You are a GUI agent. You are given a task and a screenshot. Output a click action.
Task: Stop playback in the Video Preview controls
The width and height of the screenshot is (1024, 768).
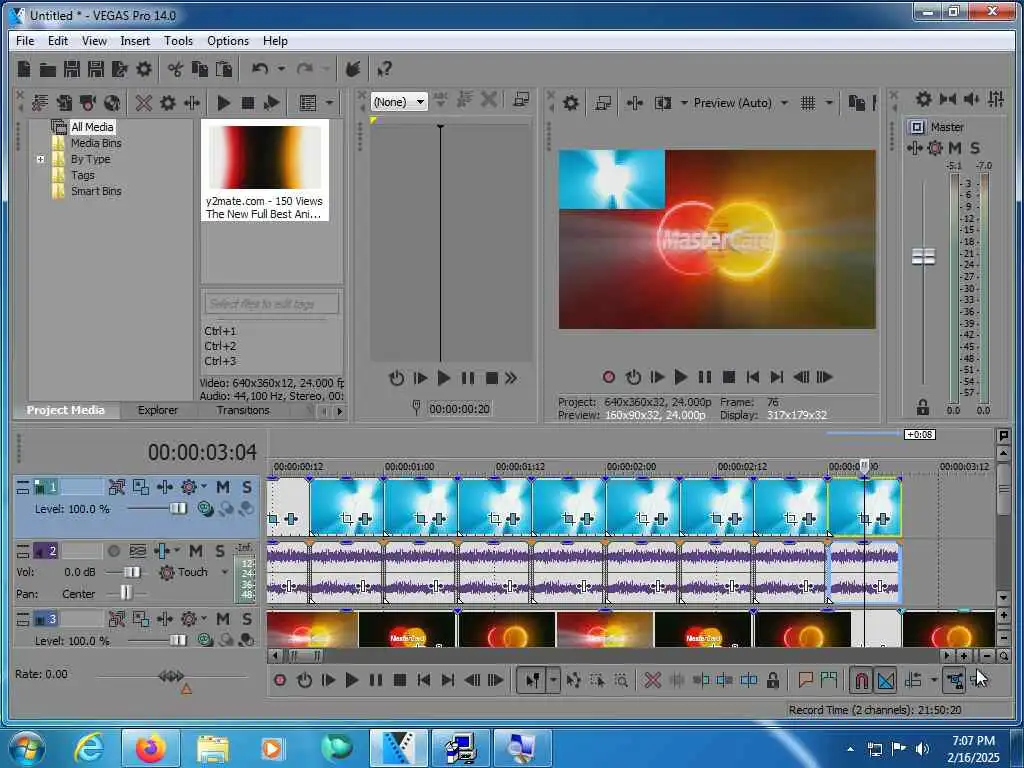tap(728, 377)
